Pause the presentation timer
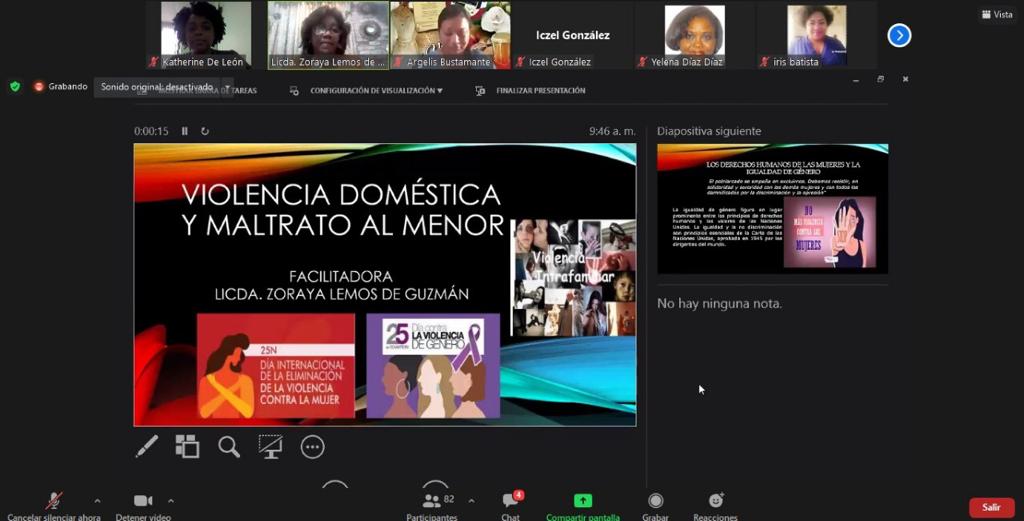1024x521 pixels. point(185,131)
